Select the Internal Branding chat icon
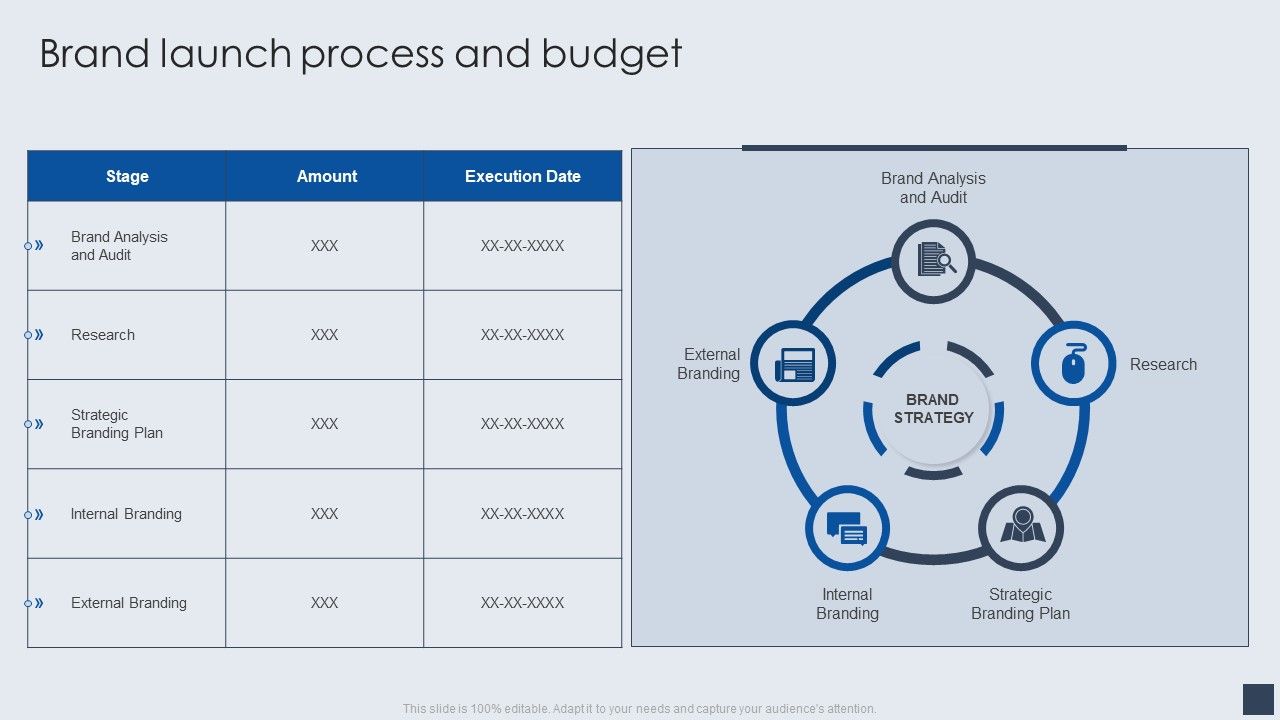This screenshot has width=1280, height=720. (x=846, y=529)
